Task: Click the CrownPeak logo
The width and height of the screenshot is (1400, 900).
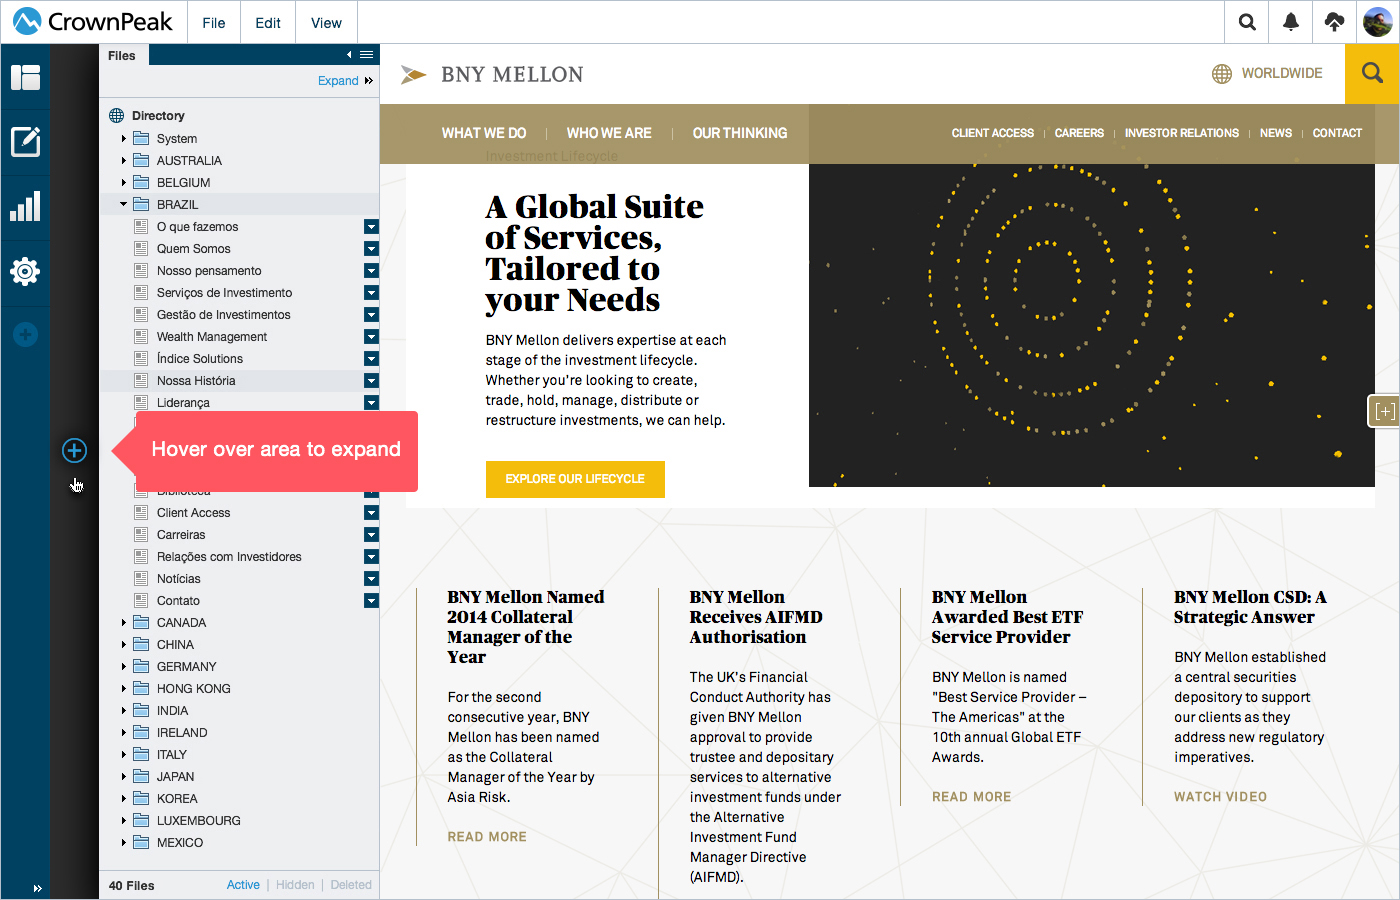Action: 92,21
